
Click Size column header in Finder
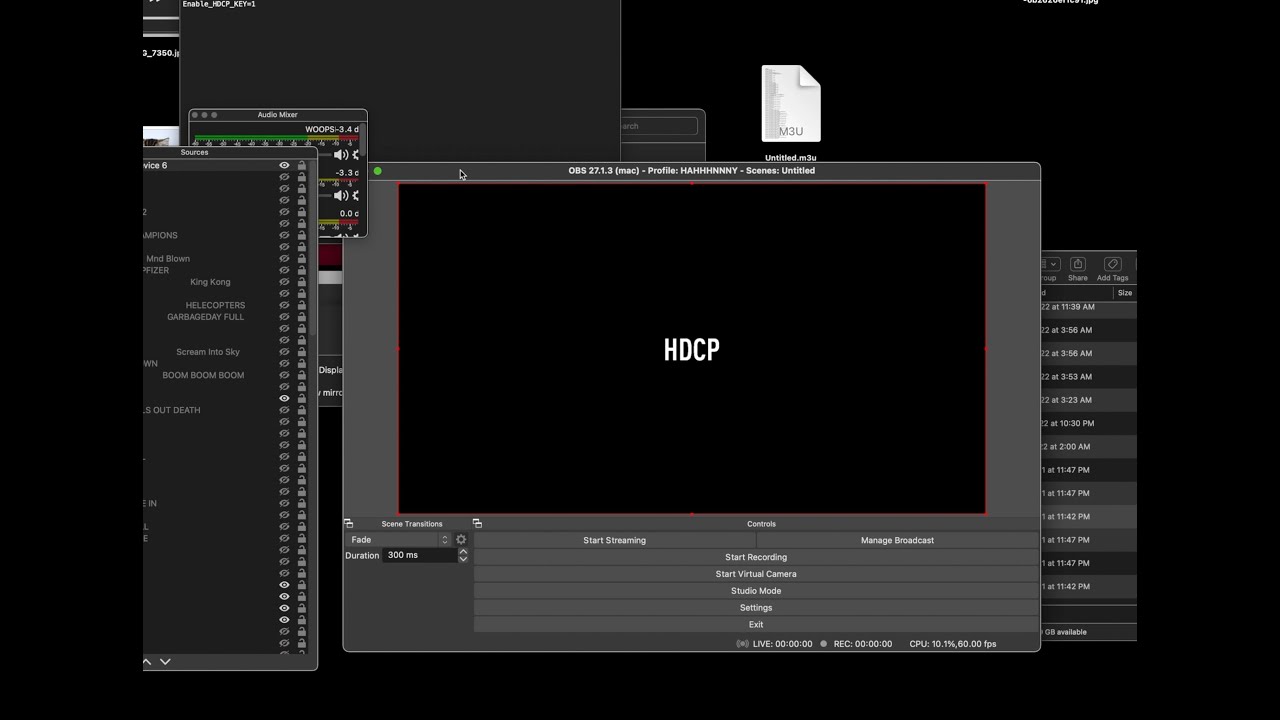click(1125, 293)
